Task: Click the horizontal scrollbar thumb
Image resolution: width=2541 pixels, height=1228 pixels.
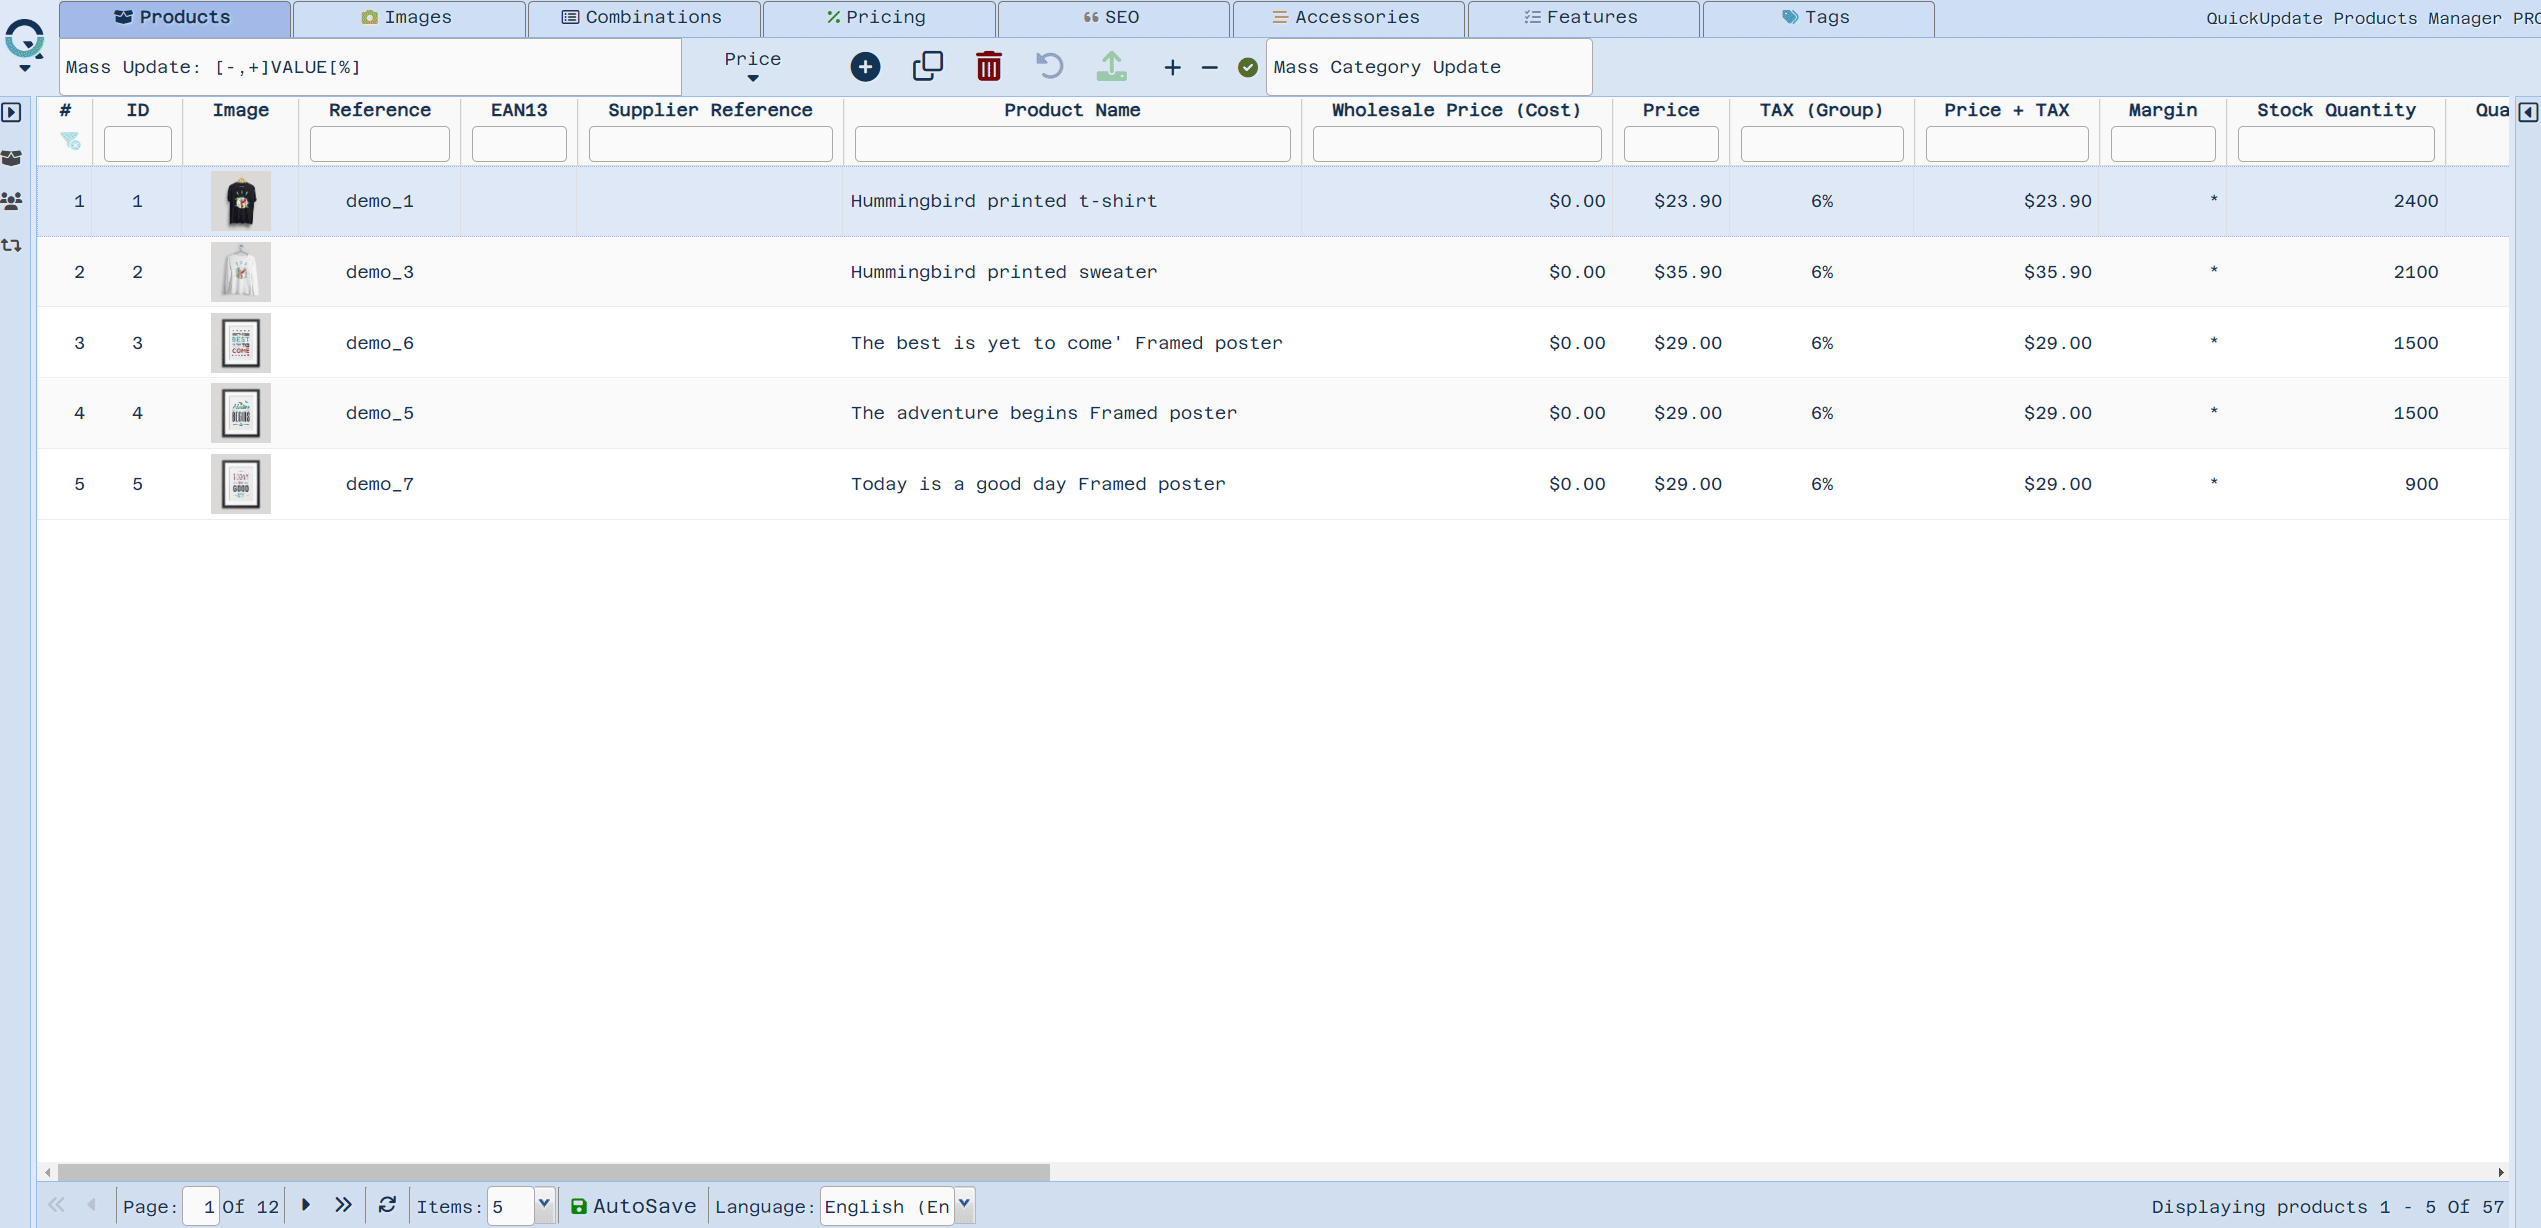Action: [x=553, y=1172]
